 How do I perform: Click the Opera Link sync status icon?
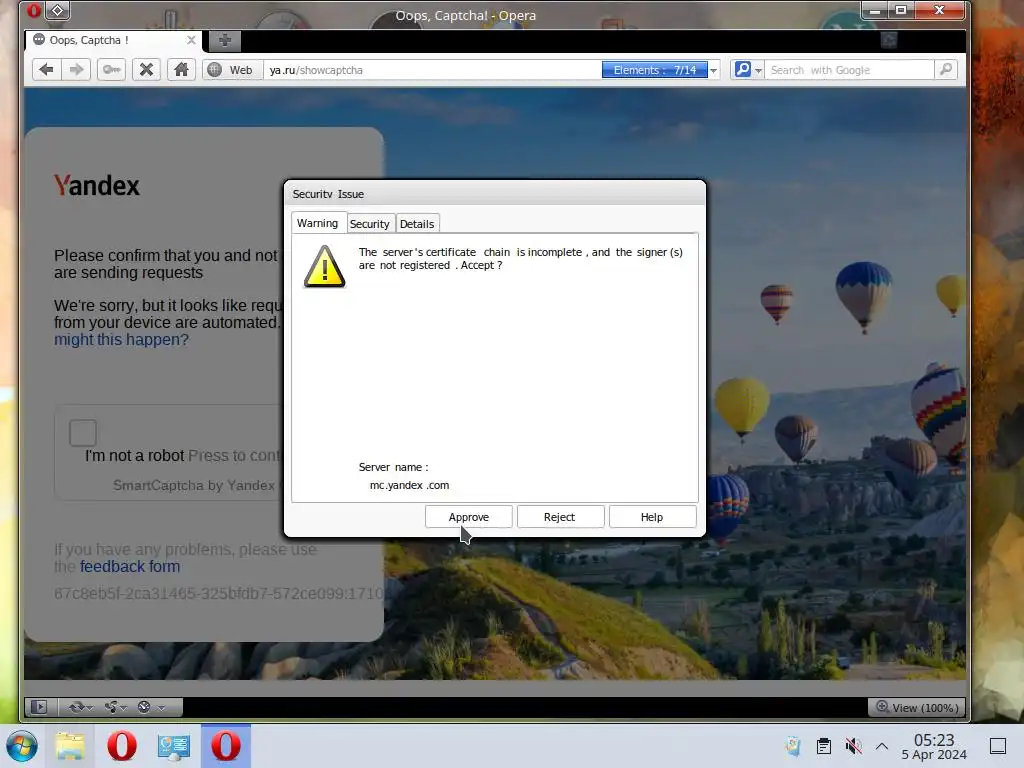tap(76, 707)
